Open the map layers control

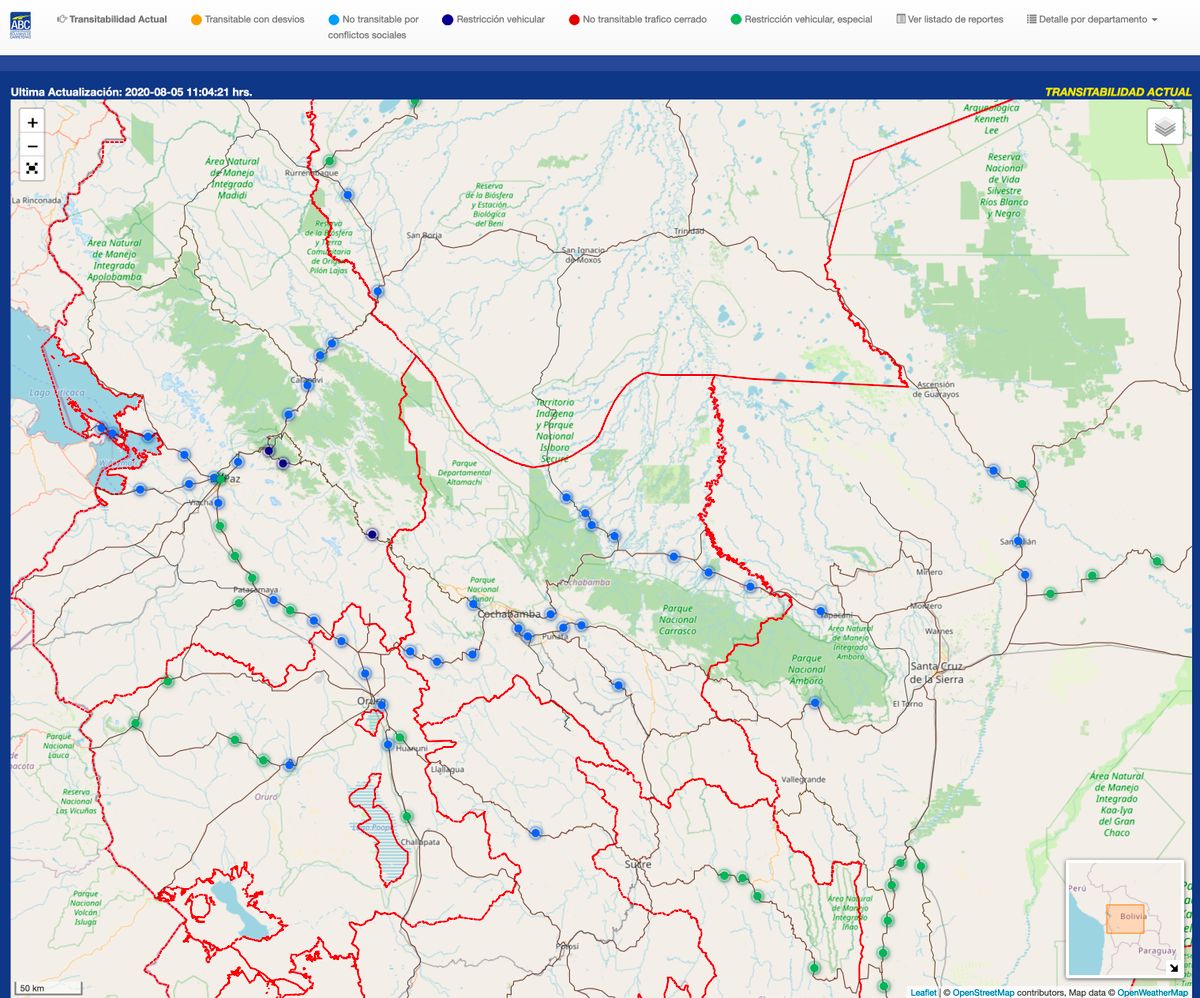(x=1164, y=127)
